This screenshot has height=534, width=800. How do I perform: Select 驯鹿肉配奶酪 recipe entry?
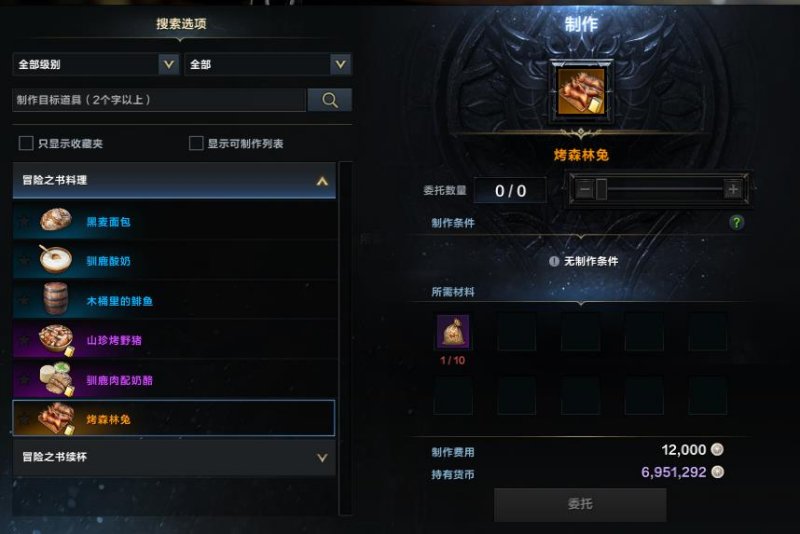point(174,379)
